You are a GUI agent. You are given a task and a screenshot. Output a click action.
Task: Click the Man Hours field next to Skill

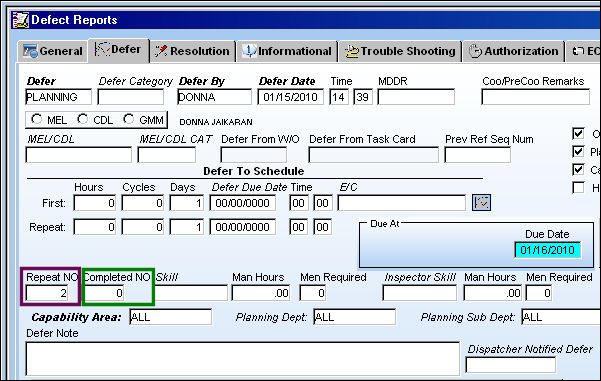pyautogui.click(x=261, y=293)
